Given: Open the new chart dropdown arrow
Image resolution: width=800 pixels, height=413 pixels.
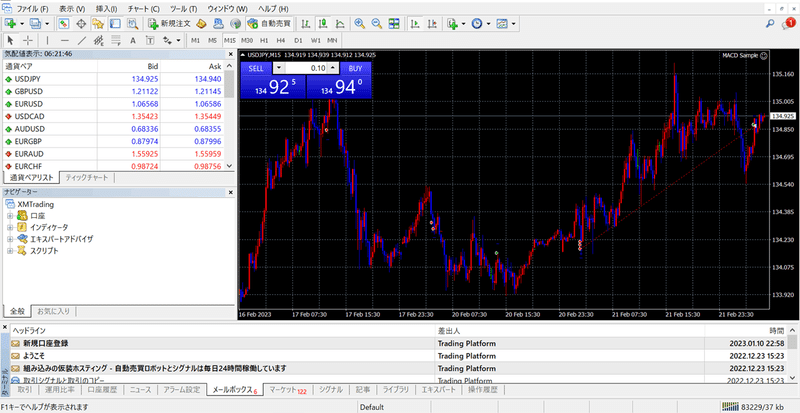Looking at the screenshot, I should [x=22, y=23].
